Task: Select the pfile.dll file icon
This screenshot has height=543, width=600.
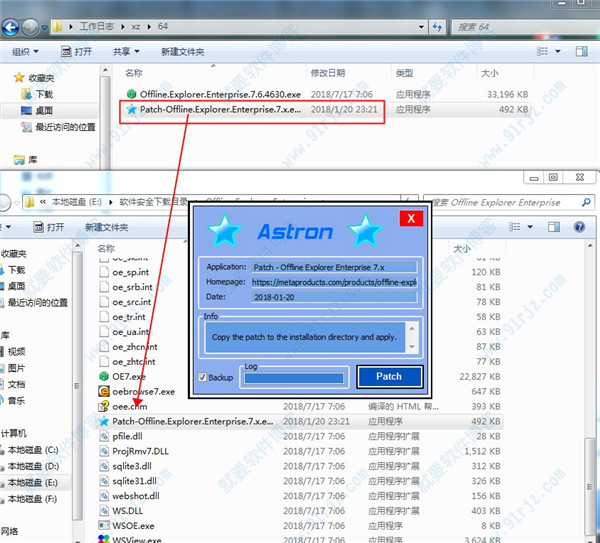Action: point(103,437)
